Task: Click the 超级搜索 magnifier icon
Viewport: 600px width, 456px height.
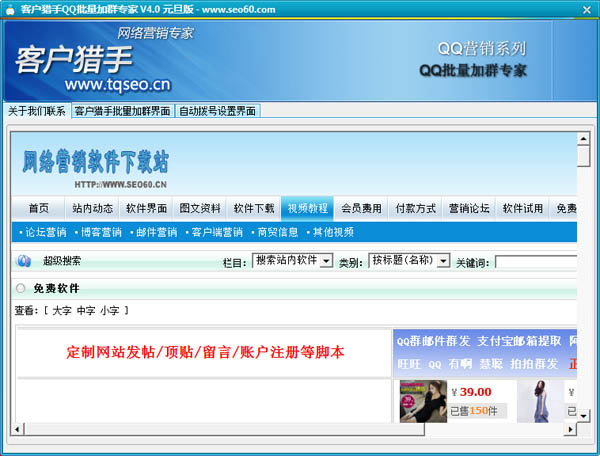Action: pos(24,262)
